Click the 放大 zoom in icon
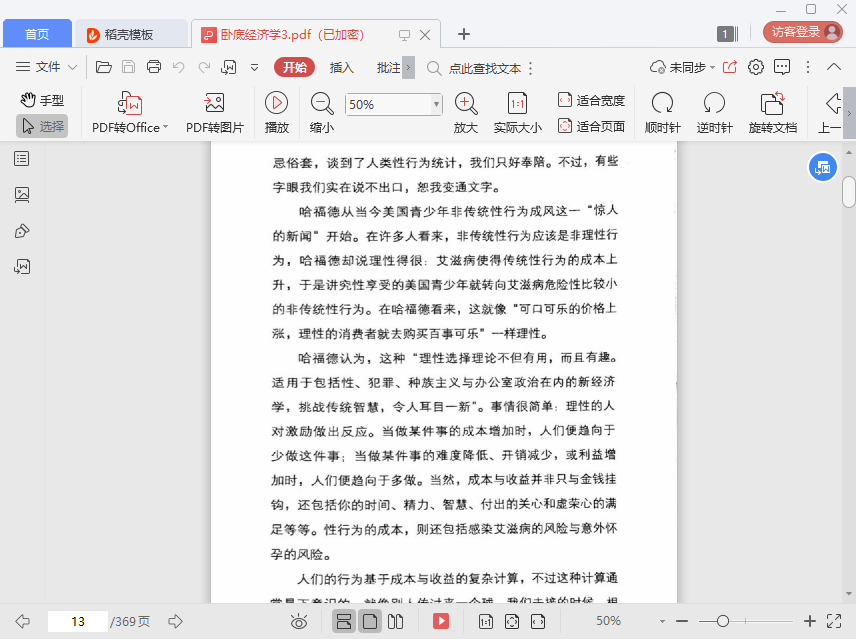Image resolution: width=856 pixels, height=639 pixels. pos(466,112)
